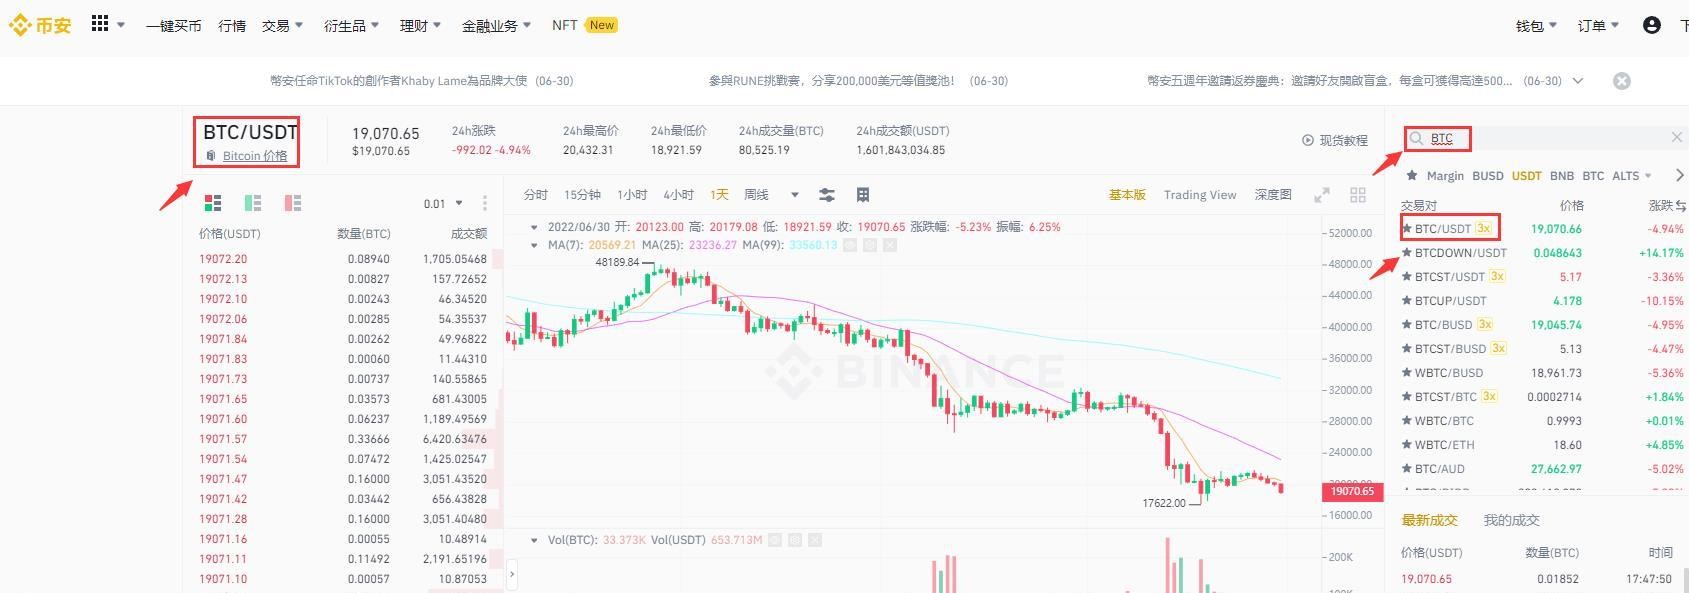Open the Binance home logo
Image resolution: width=1689 pixels, height=593 pixels.
tap(41, 25)
